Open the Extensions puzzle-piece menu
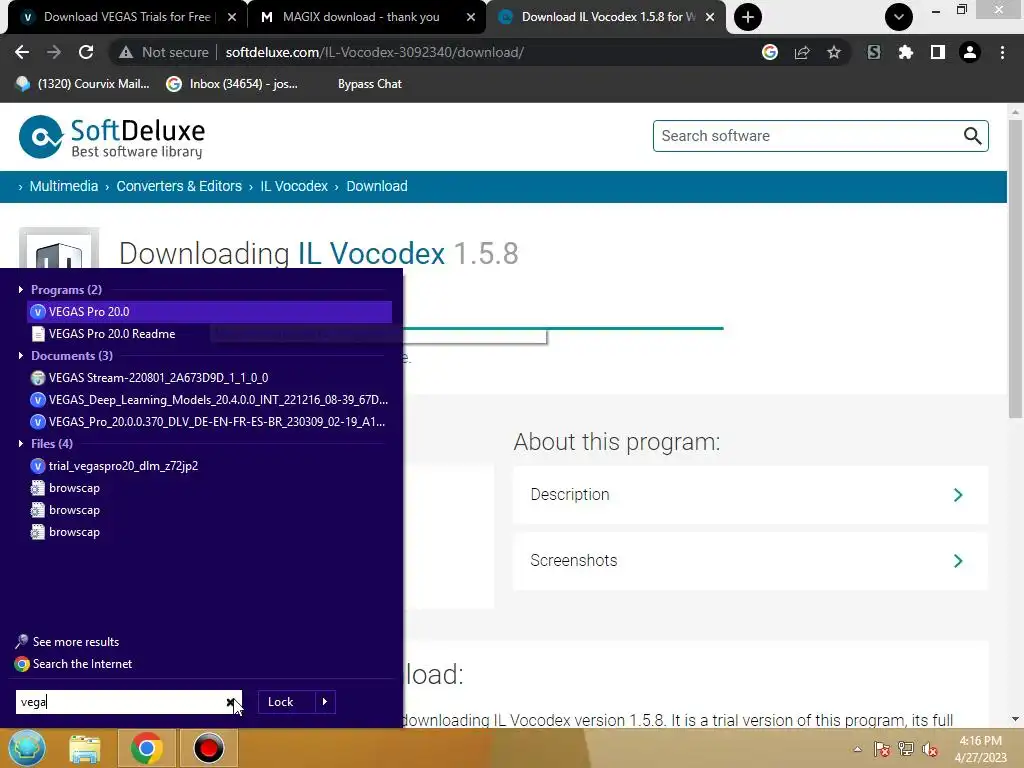 906,52
